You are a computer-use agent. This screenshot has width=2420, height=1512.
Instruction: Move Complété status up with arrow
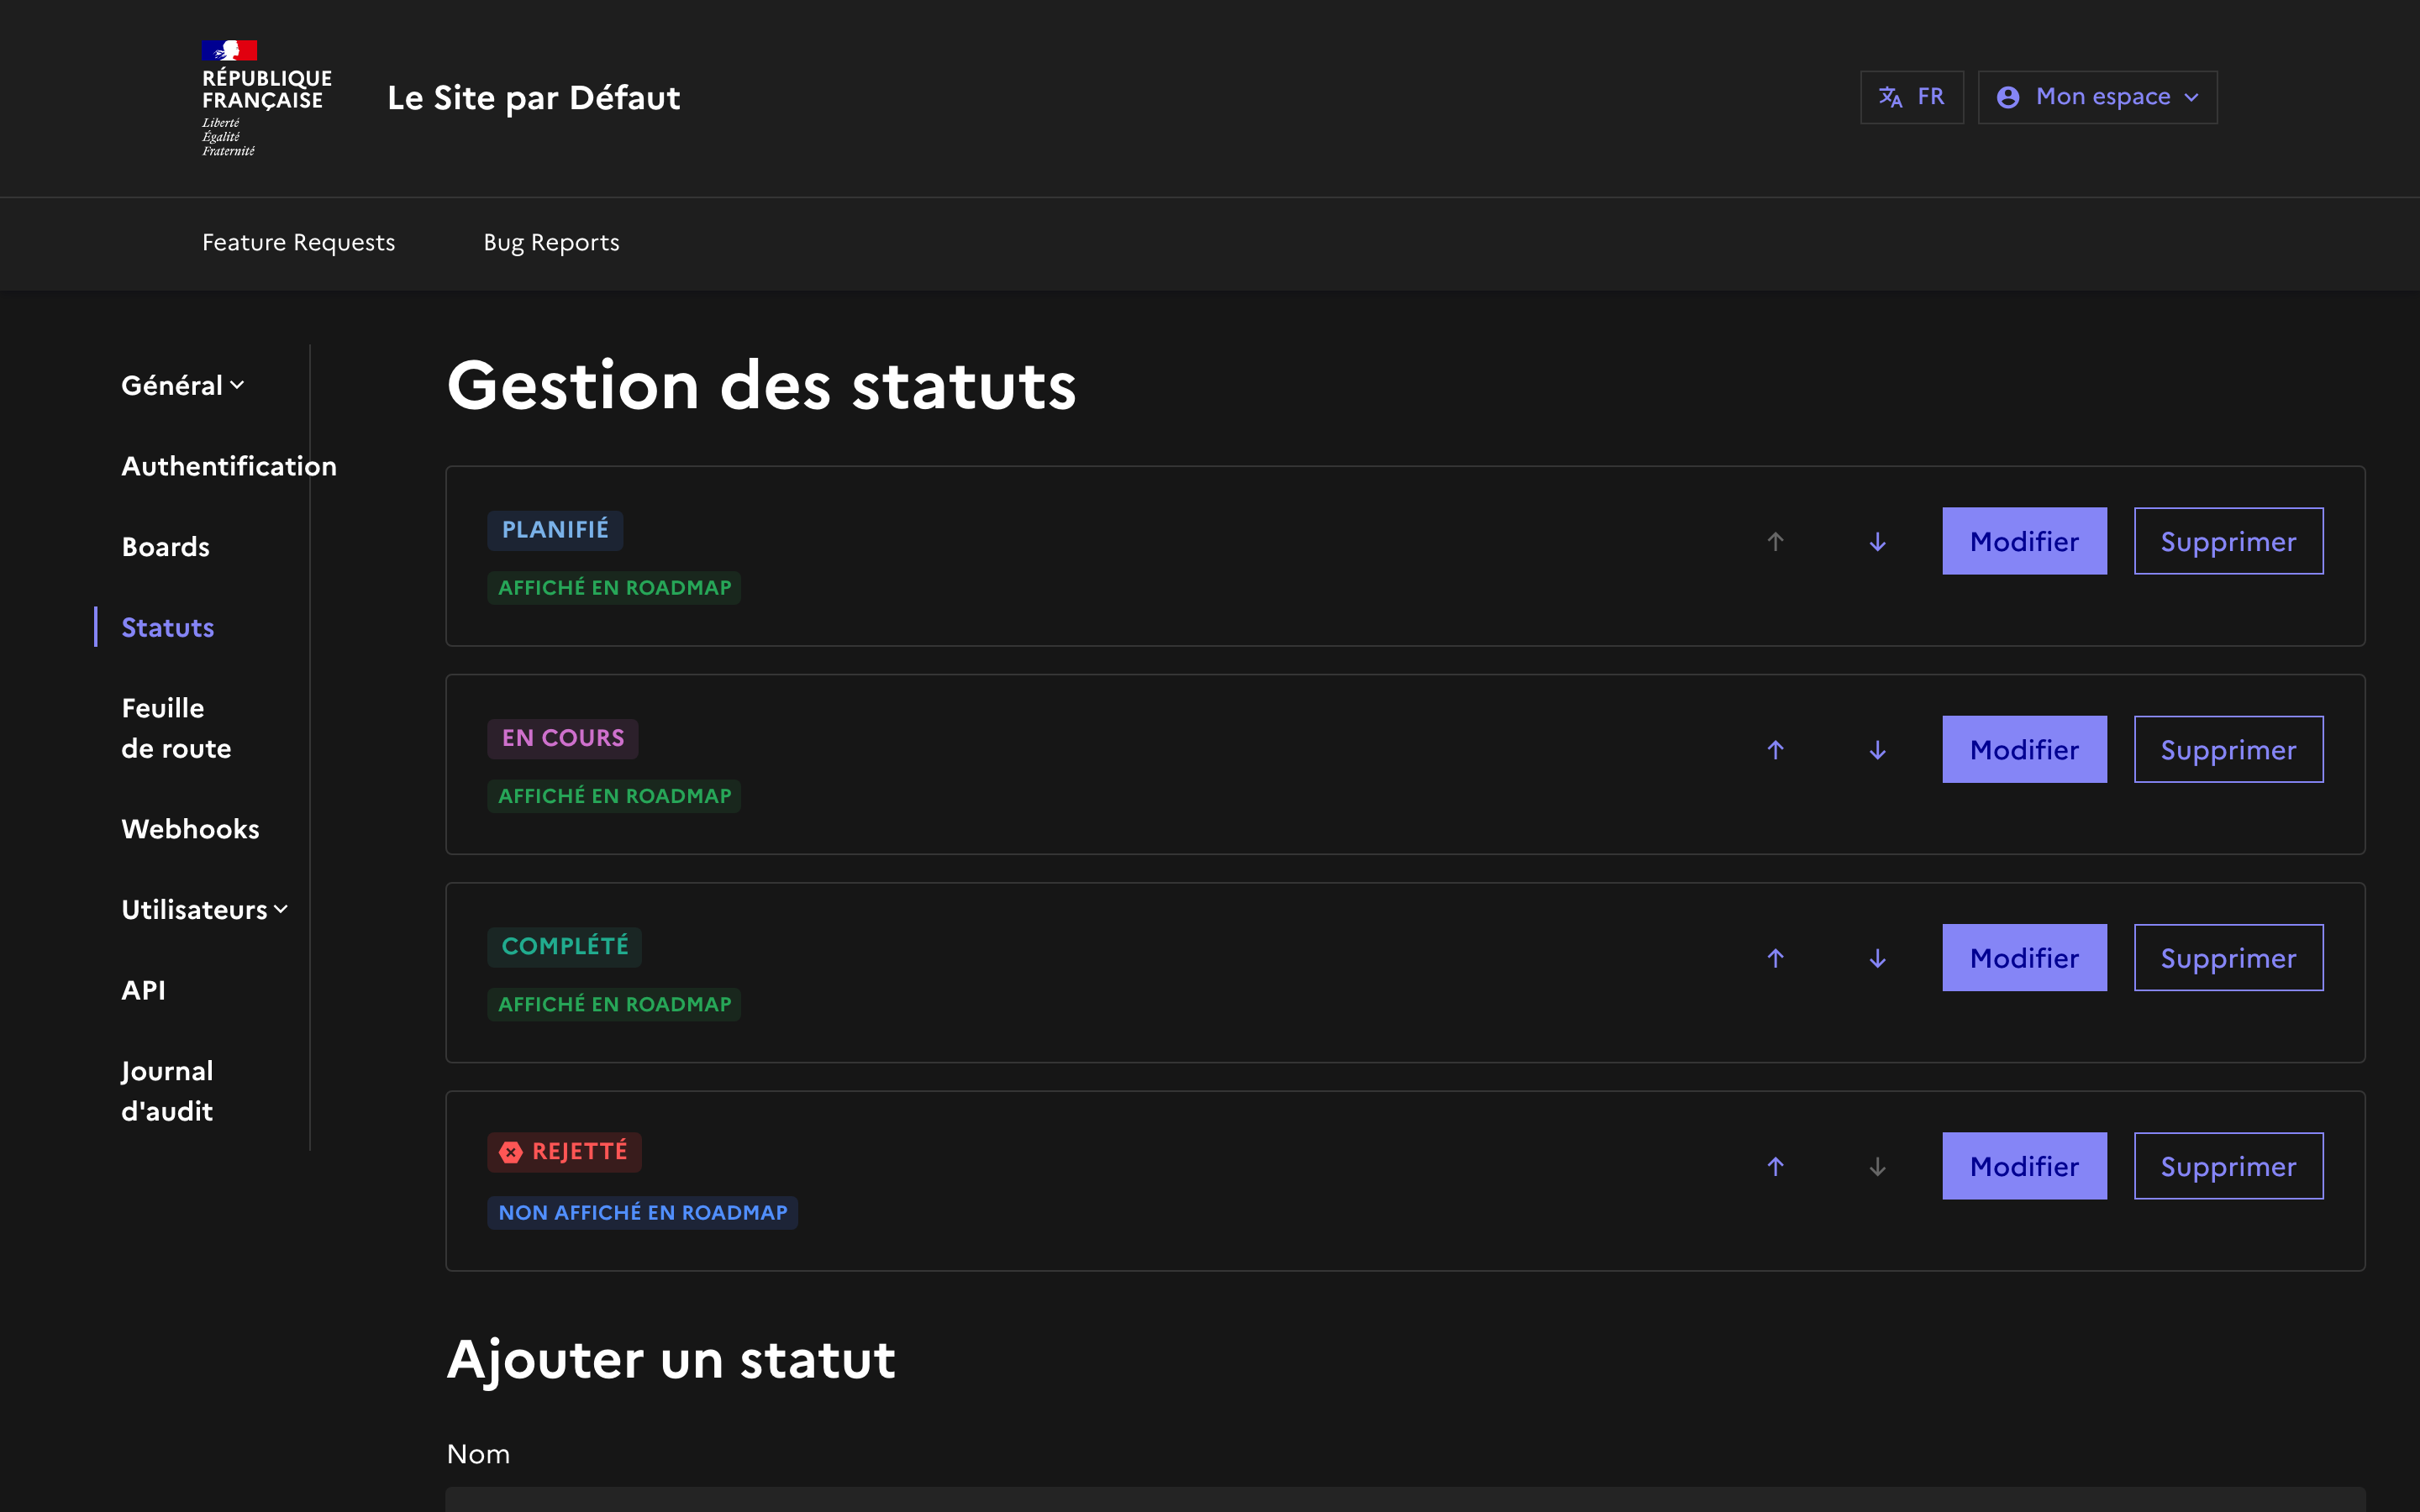[x=1775, y=958]
